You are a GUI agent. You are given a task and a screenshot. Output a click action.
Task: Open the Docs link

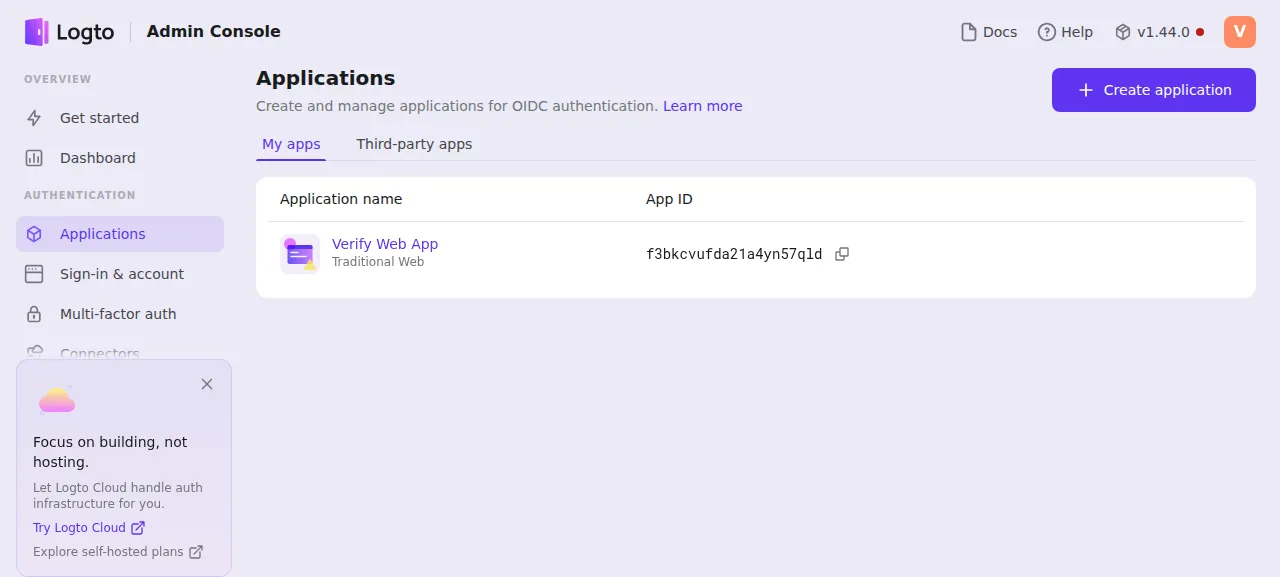click(989, 32)
